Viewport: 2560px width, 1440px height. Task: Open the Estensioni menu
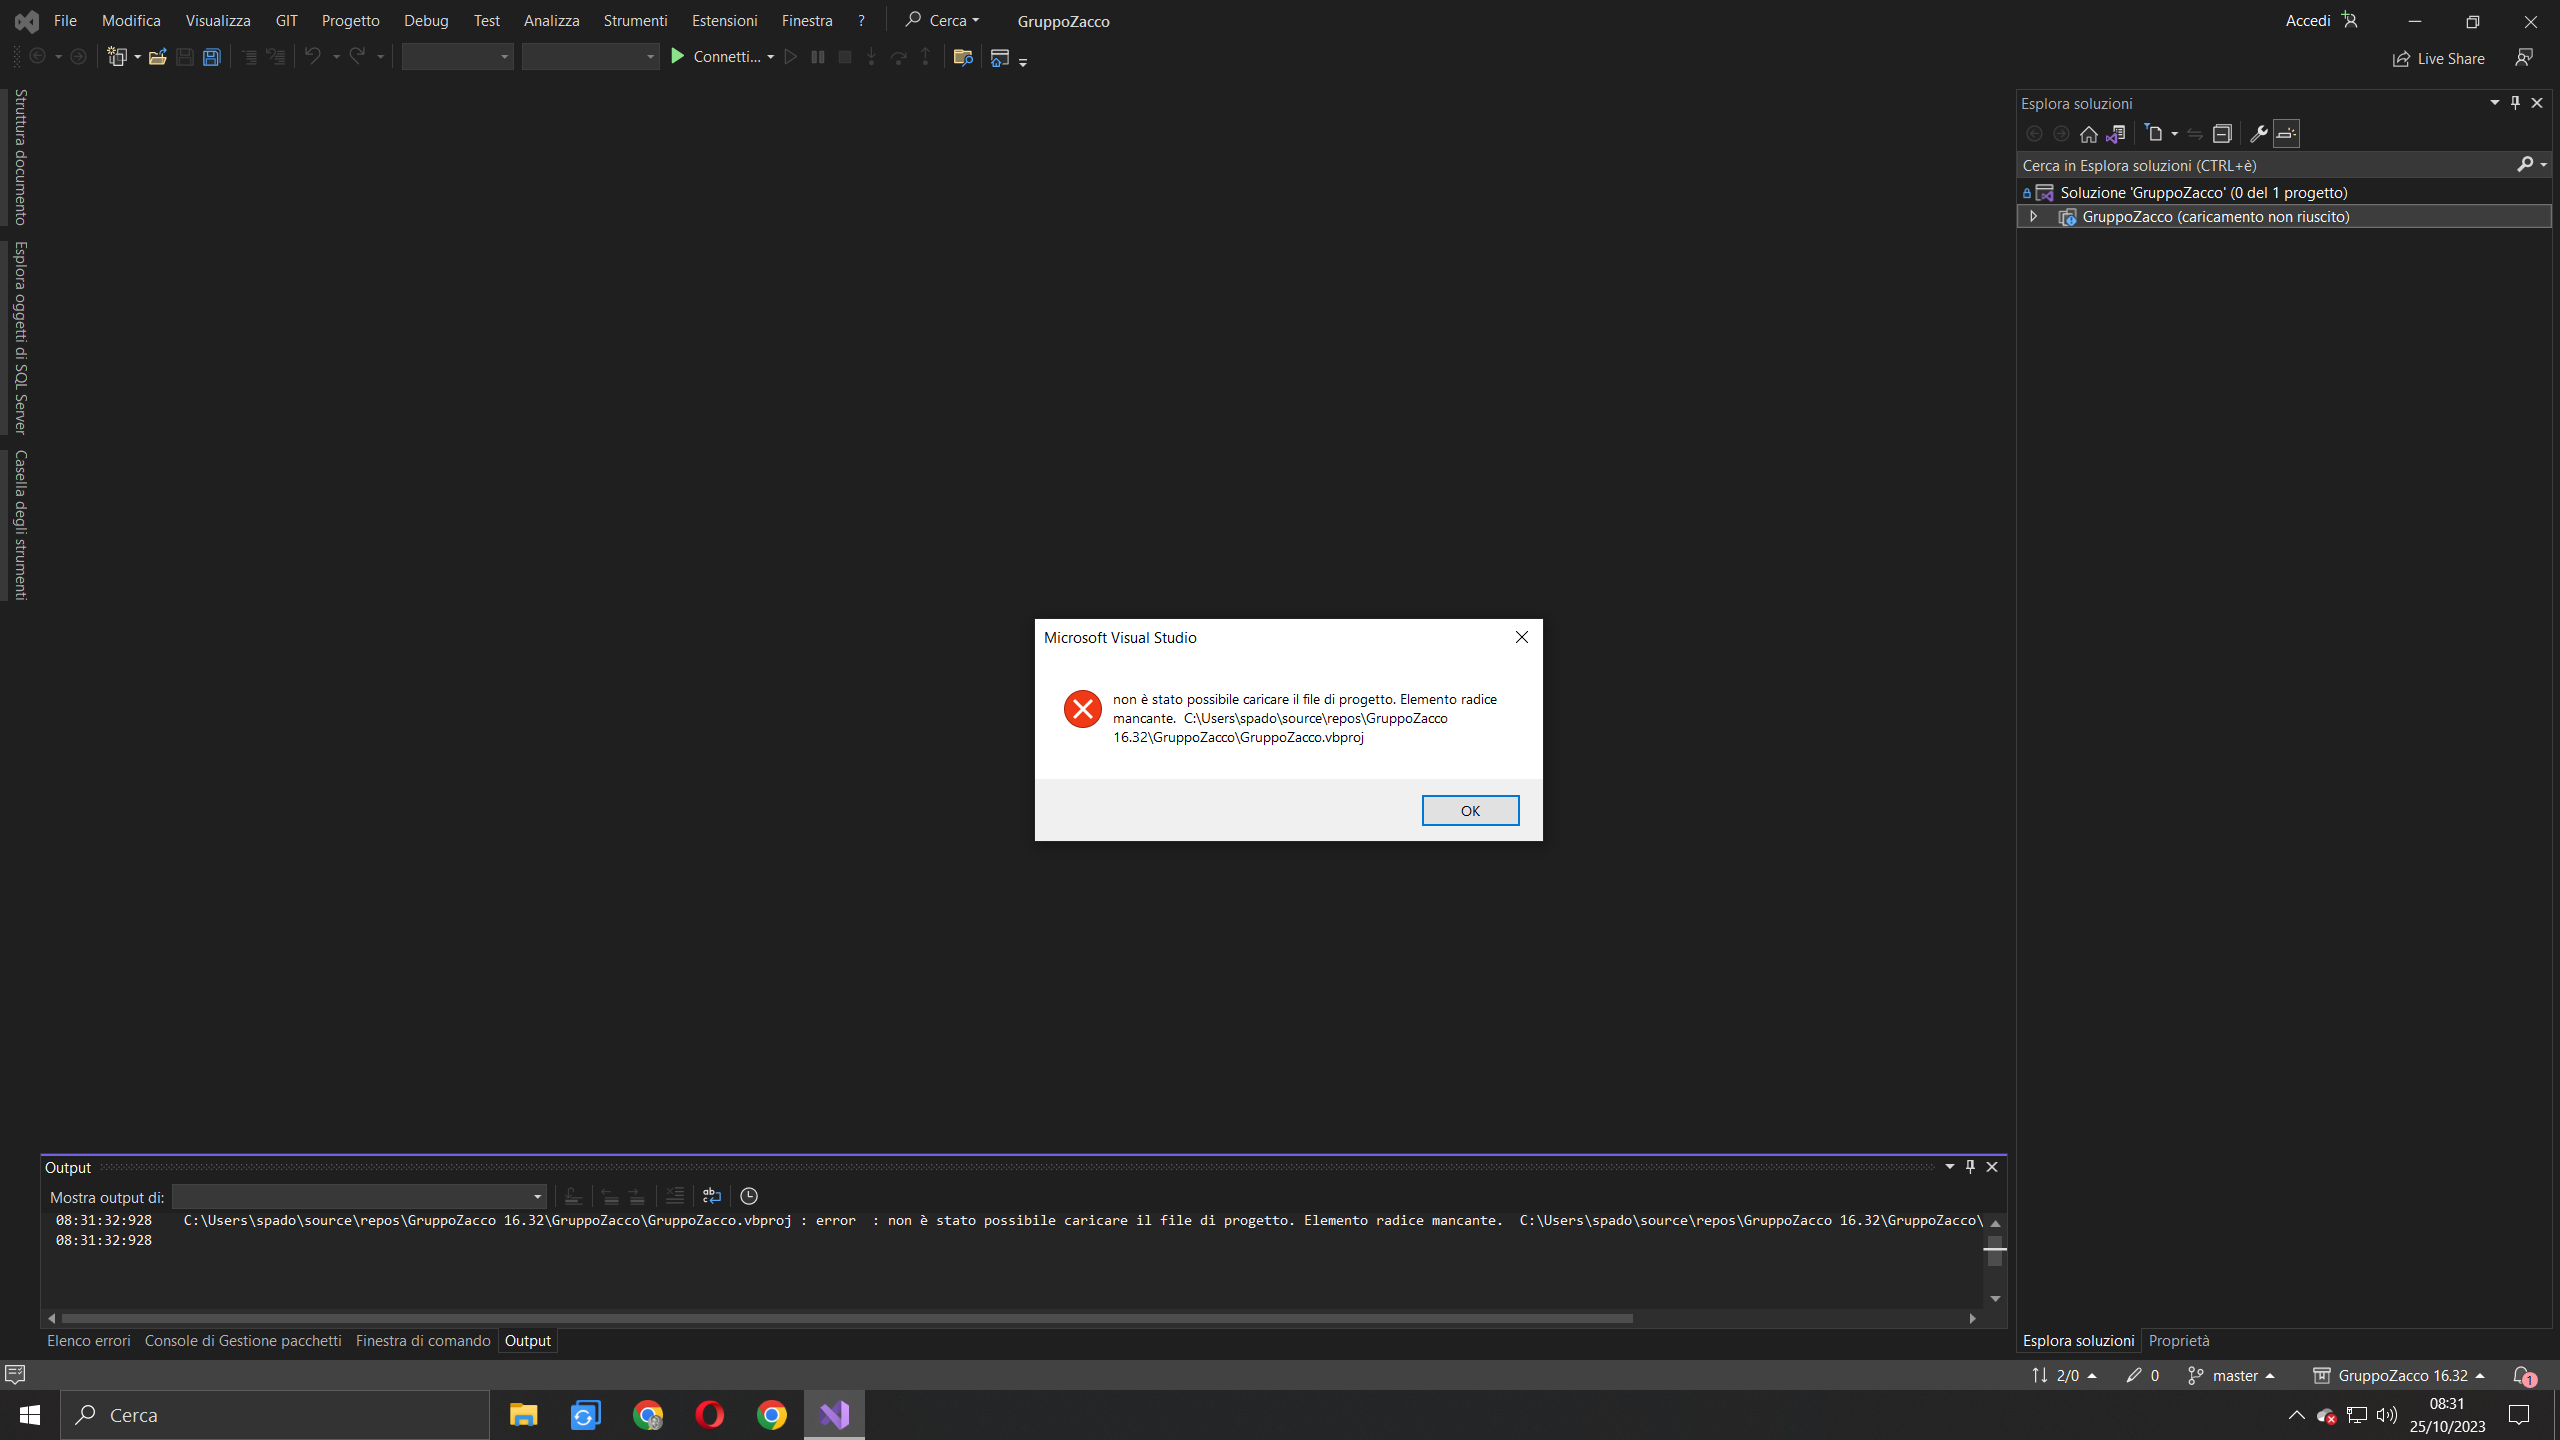[x=724, y=20]
